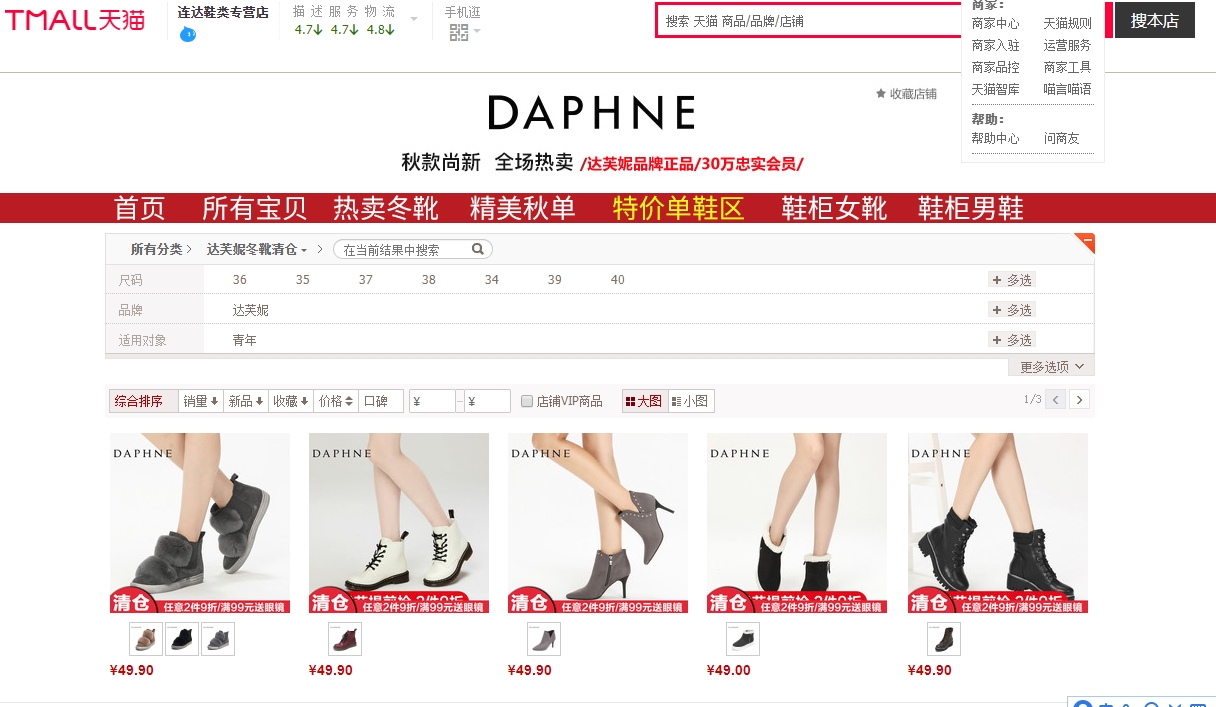Select the black color swatch of the first product
The height and width of the screenshot is (707, 1216).
coord(182,639)
